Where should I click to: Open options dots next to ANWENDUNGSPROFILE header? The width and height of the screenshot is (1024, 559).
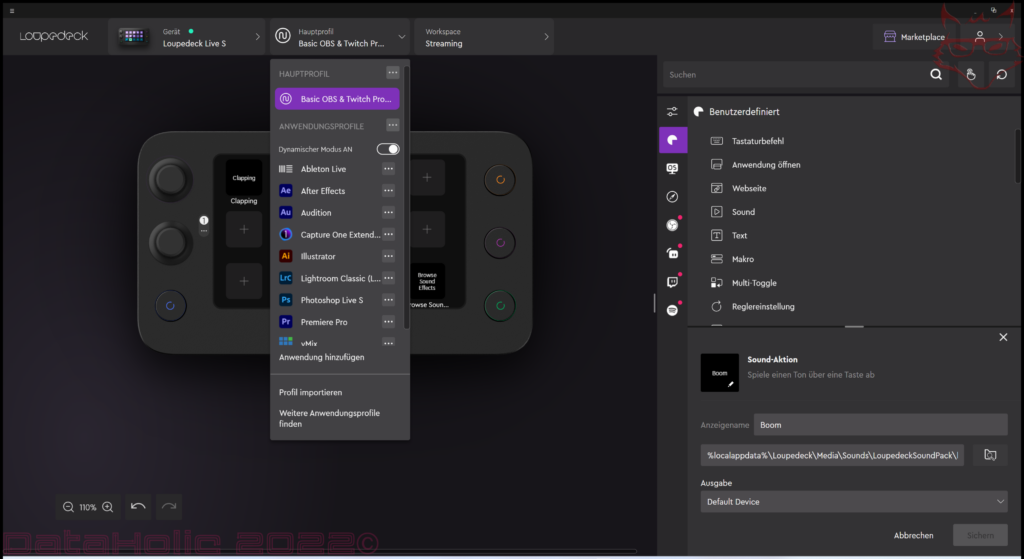[392, 125]
